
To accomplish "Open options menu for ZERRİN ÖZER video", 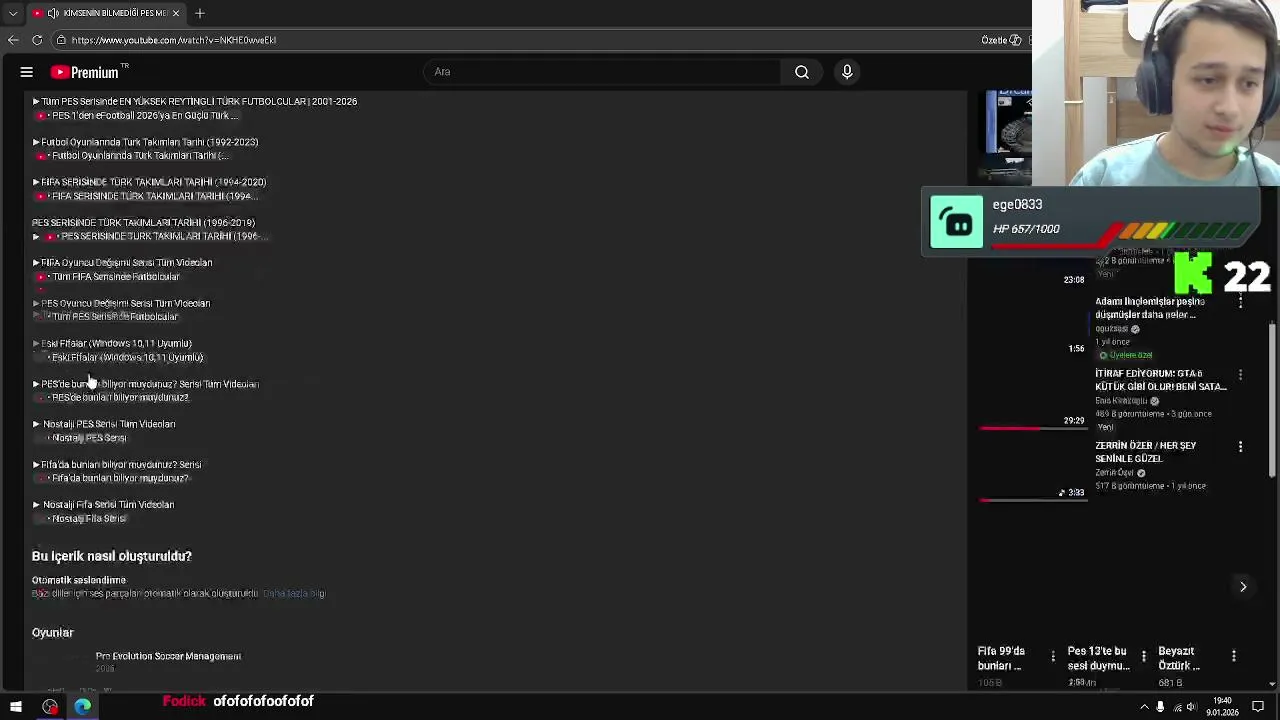I will (1241, 446).
